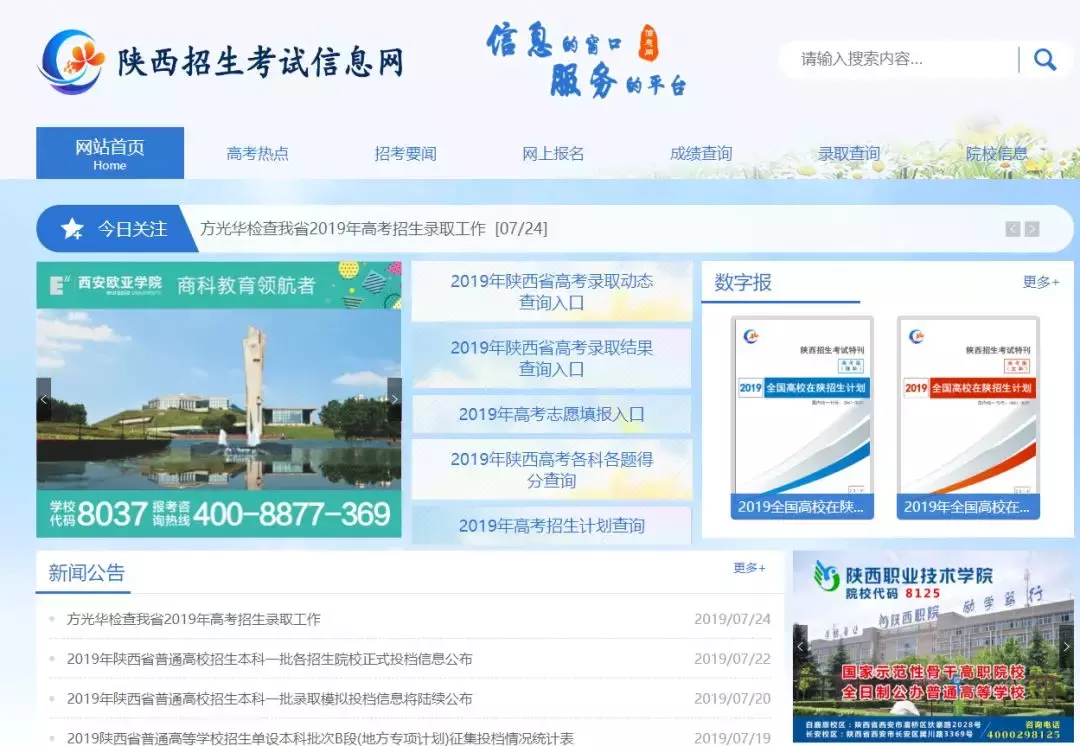Click right arrow on 西安欧亚学院 banner carousel

click(395, 398)
